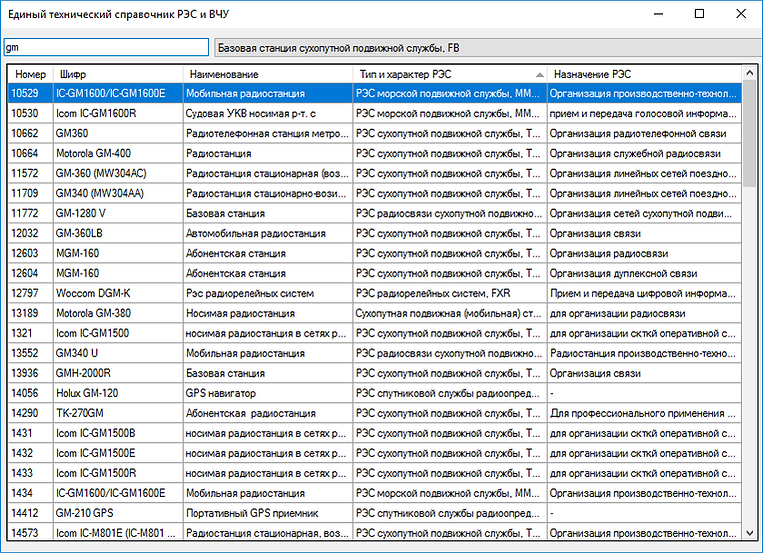Click 'Для профессионального применения' purpose cell
Viewport: 763px width, 553px height.
pyautogui.click(x=644, y=413)
